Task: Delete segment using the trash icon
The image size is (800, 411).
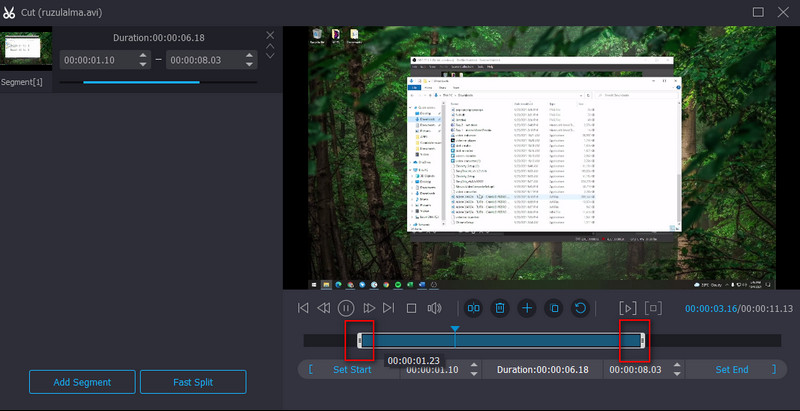Action: click(500, 308)
